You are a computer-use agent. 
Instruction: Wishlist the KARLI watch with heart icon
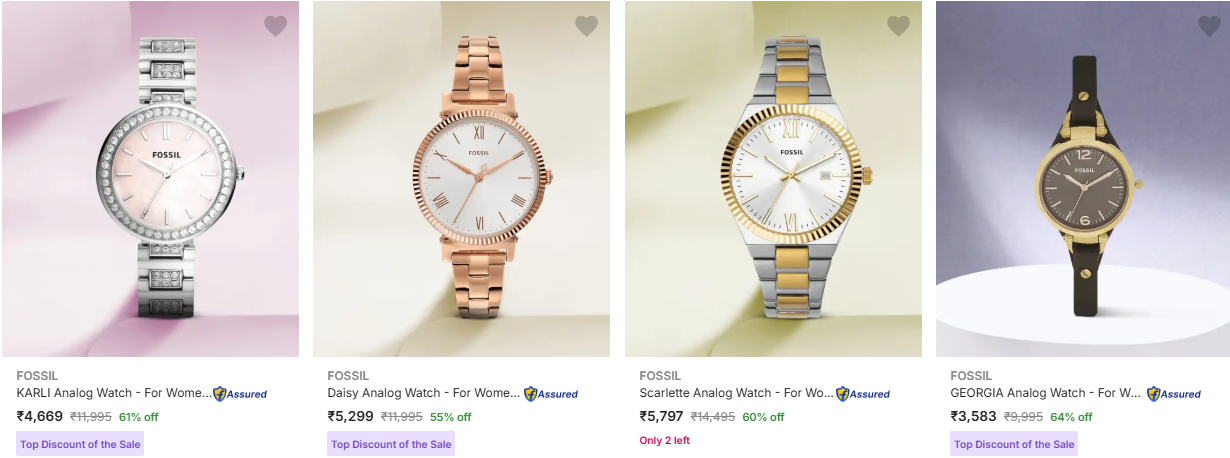coord(275,26)
